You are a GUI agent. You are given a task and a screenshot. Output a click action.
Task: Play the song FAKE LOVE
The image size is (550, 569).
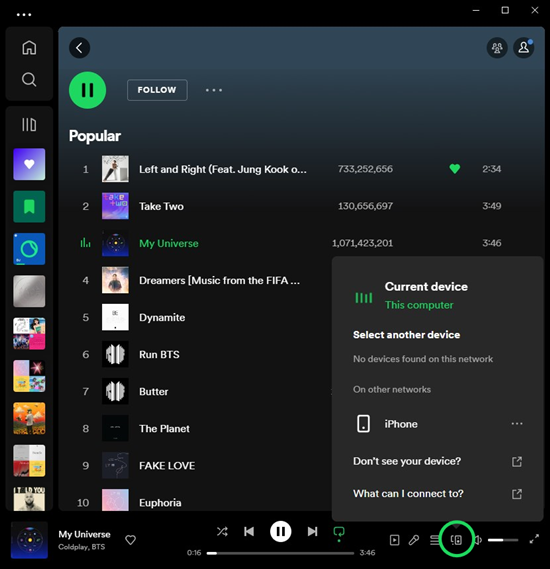tap(167, 466)
